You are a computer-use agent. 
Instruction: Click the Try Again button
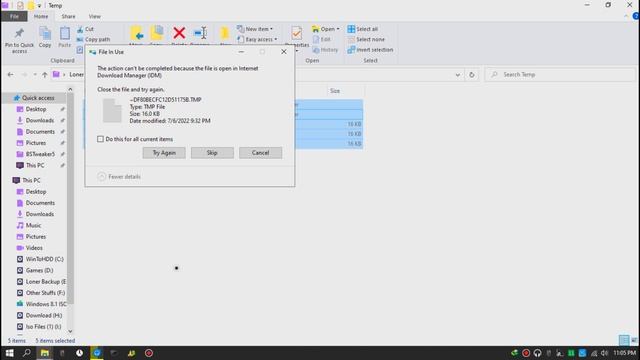pos(164,153)
